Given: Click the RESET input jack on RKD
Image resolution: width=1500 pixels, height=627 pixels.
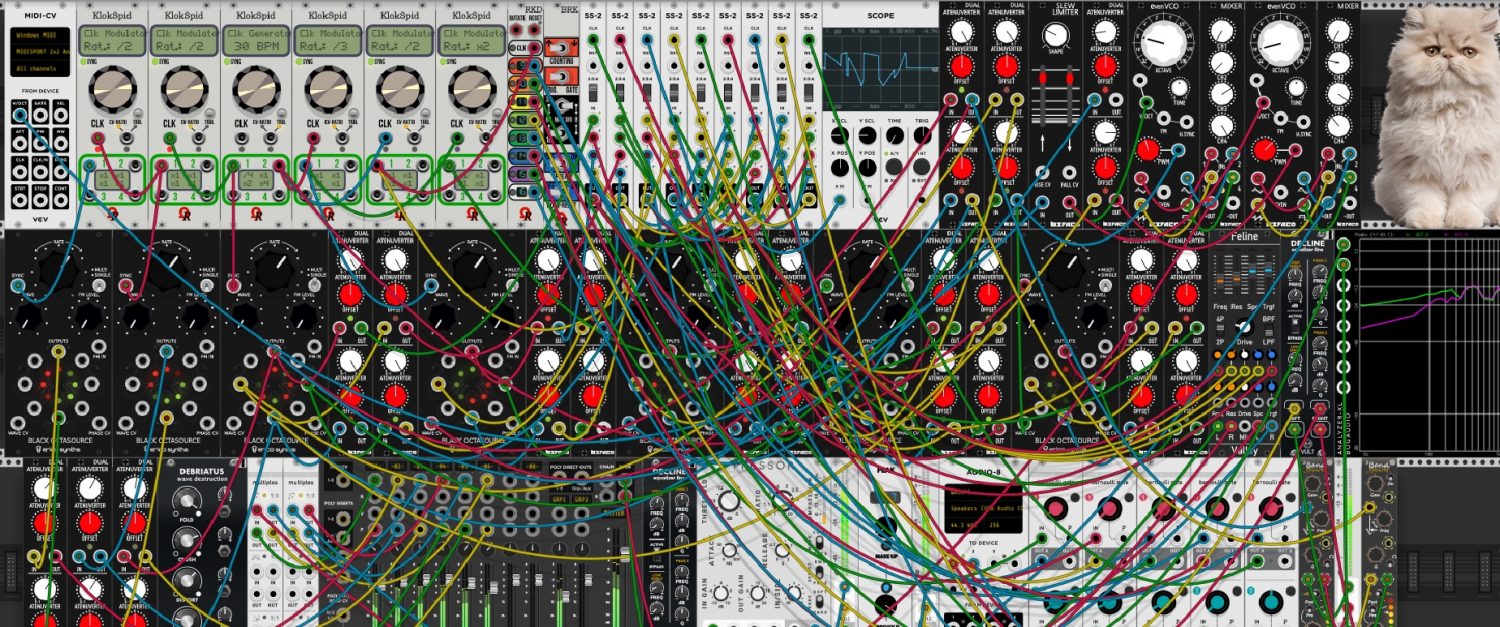Looking at the screenshot, I should [x=534, y=29].
